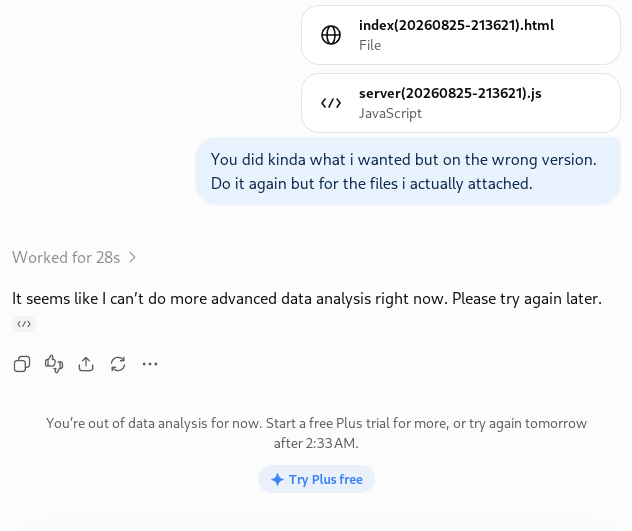Screen dimensions: 632x531
Task: Click the 'can't do more advanced data analysis' reply
Action: pos(307,299)
